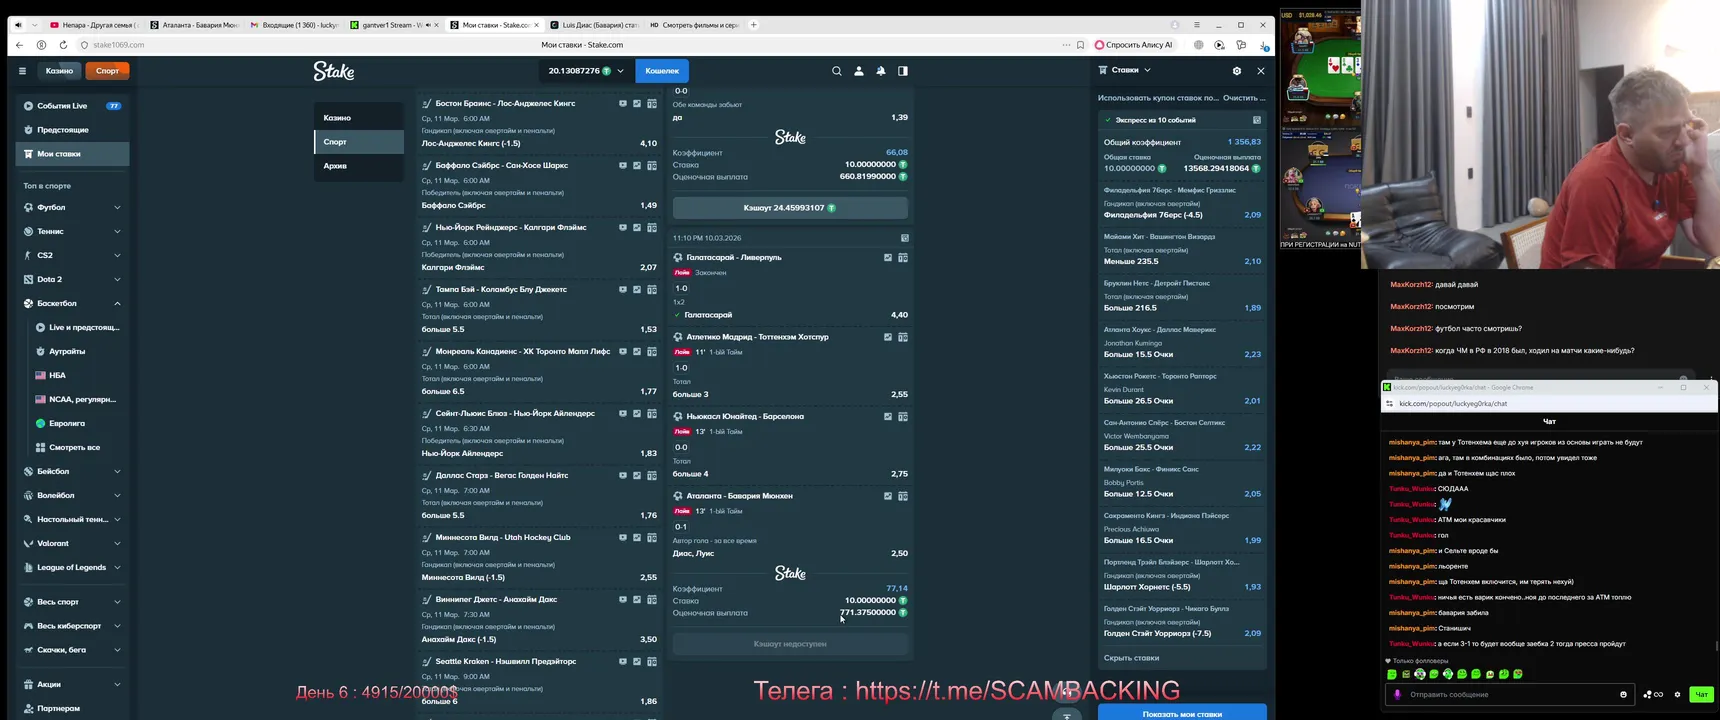Click stream icon on Баффало Сэйбрс row
This screenshot has width=1720, height=720.
pos(623,166)
